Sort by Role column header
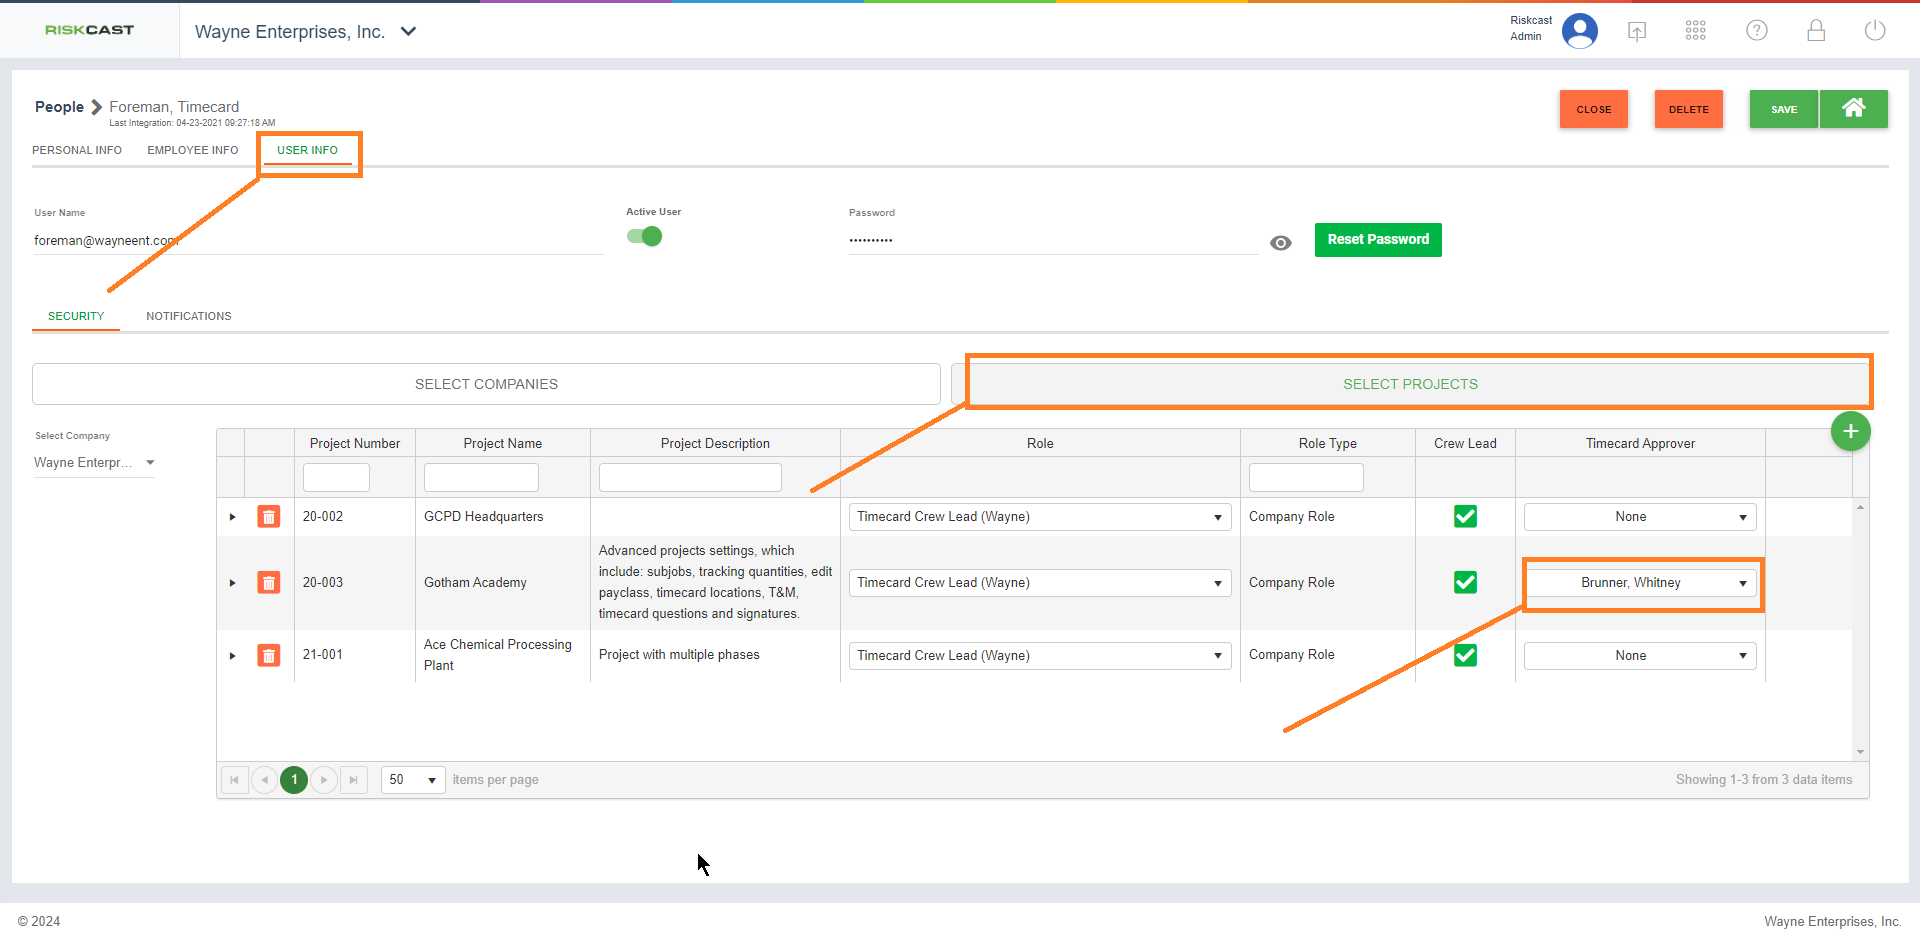The width and height of the screenshot is (1920, 942). 1040,443
